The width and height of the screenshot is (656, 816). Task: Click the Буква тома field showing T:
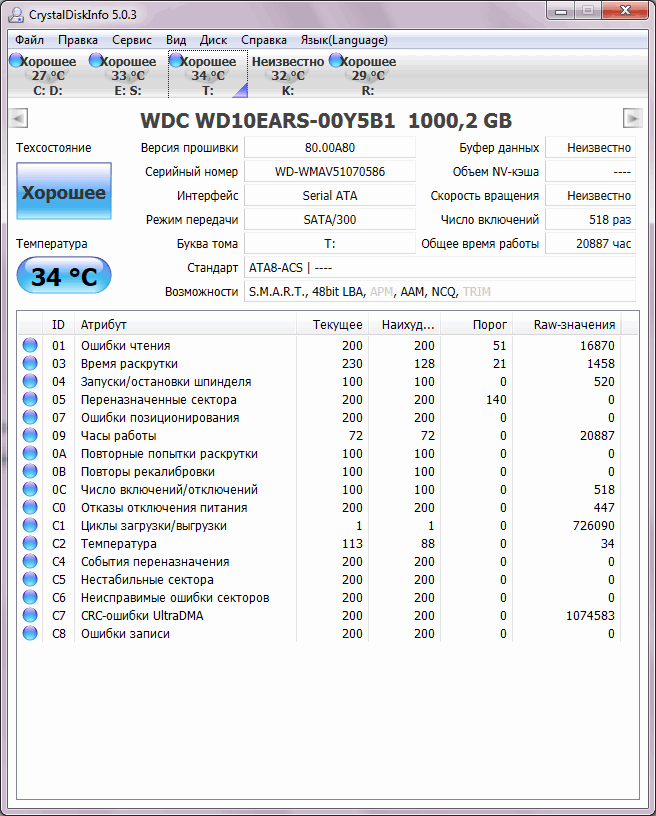(330, 244)
